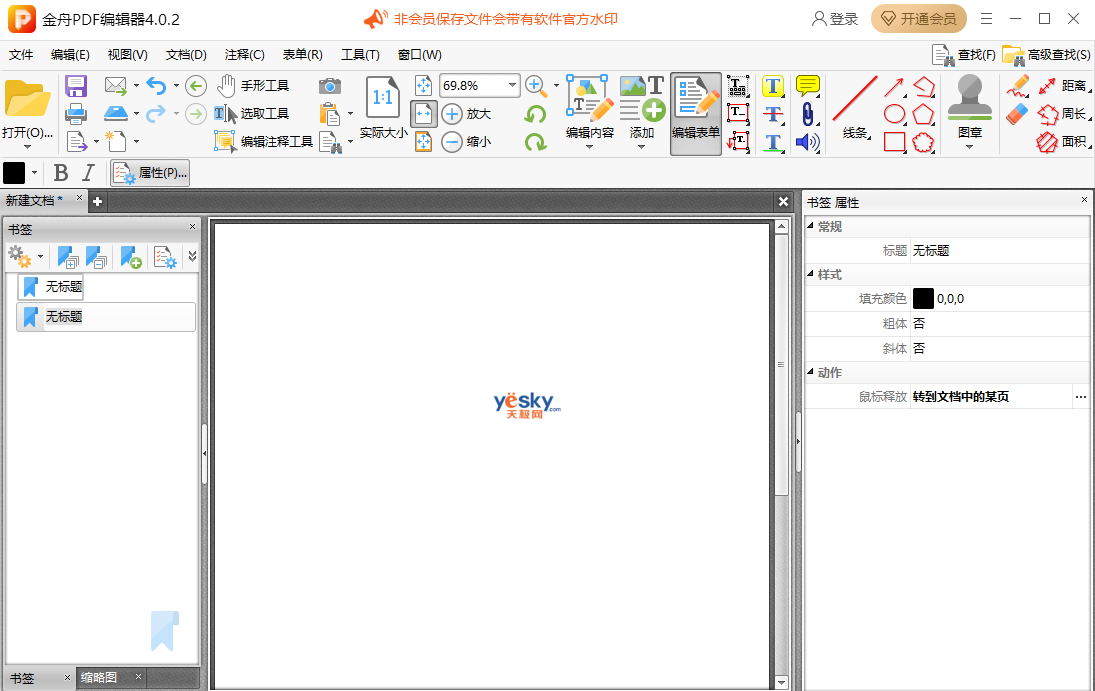Screen dimensions: 1095x691
Task: Click the Properties button (属性(P)...)
Action: pyautogui.click(x=150, y=173)
